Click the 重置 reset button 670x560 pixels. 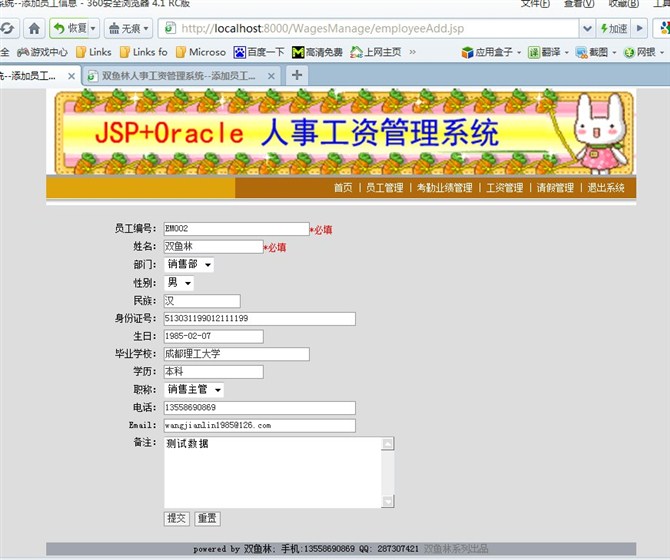pyautogui.click(x=207, y=519)
